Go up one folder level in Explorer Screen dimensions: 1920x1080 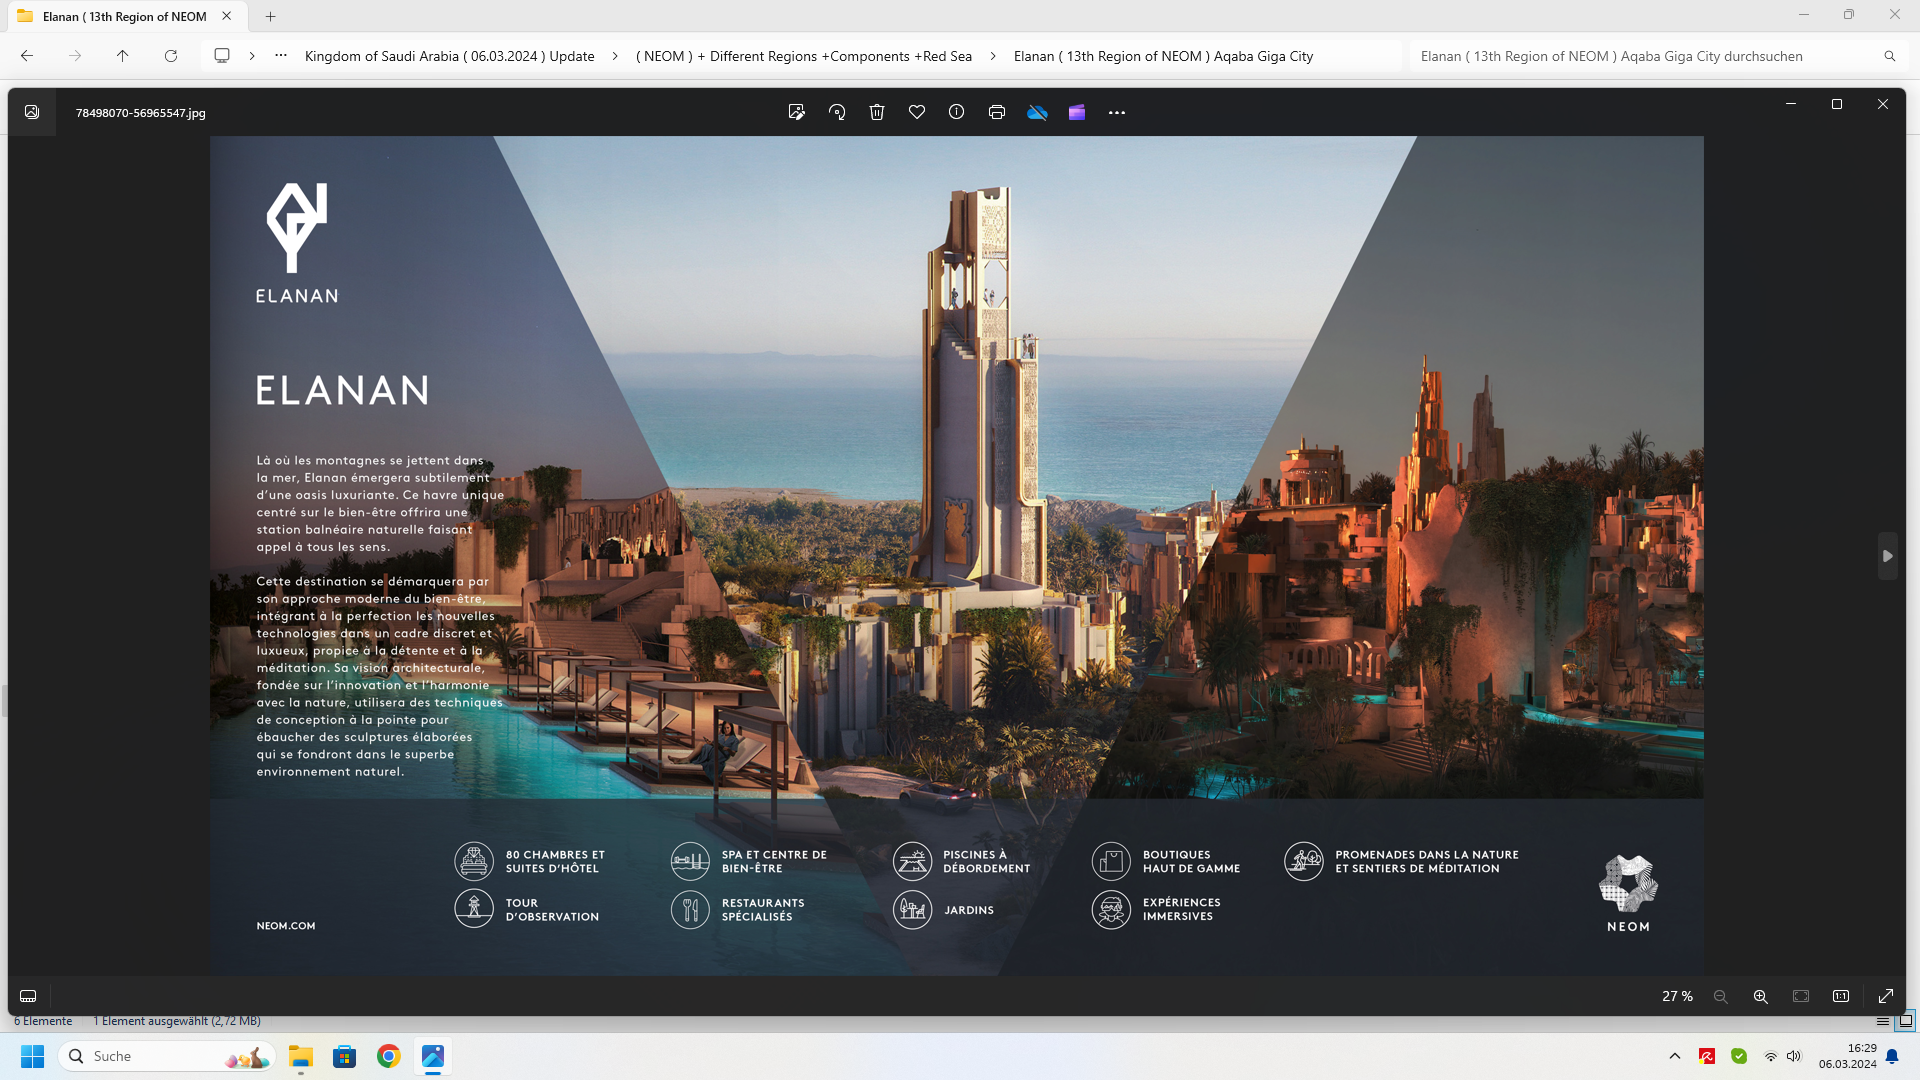123,56
